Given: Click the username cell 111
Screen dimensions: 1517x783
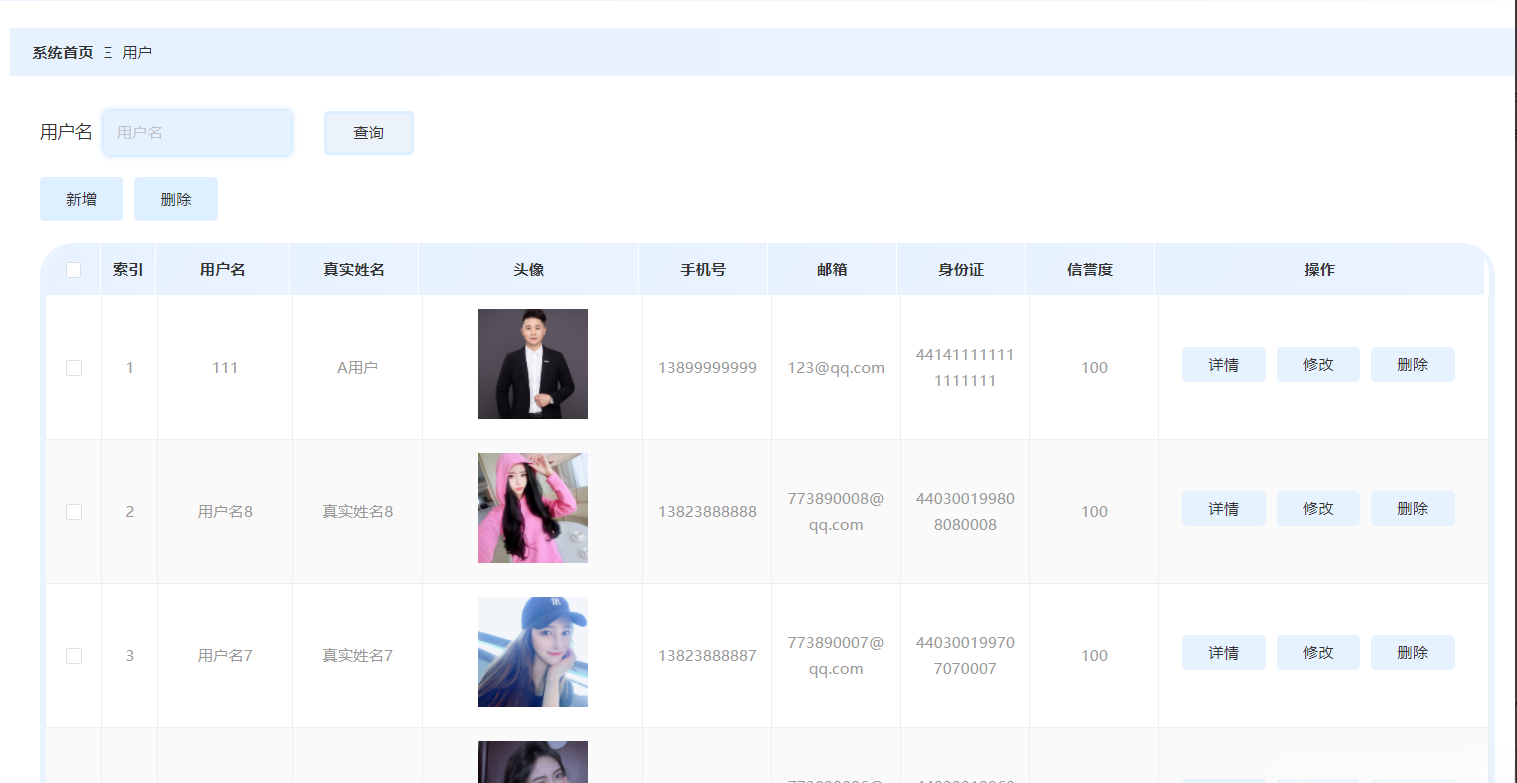Looking at the screenshot, I should point(225,368).
